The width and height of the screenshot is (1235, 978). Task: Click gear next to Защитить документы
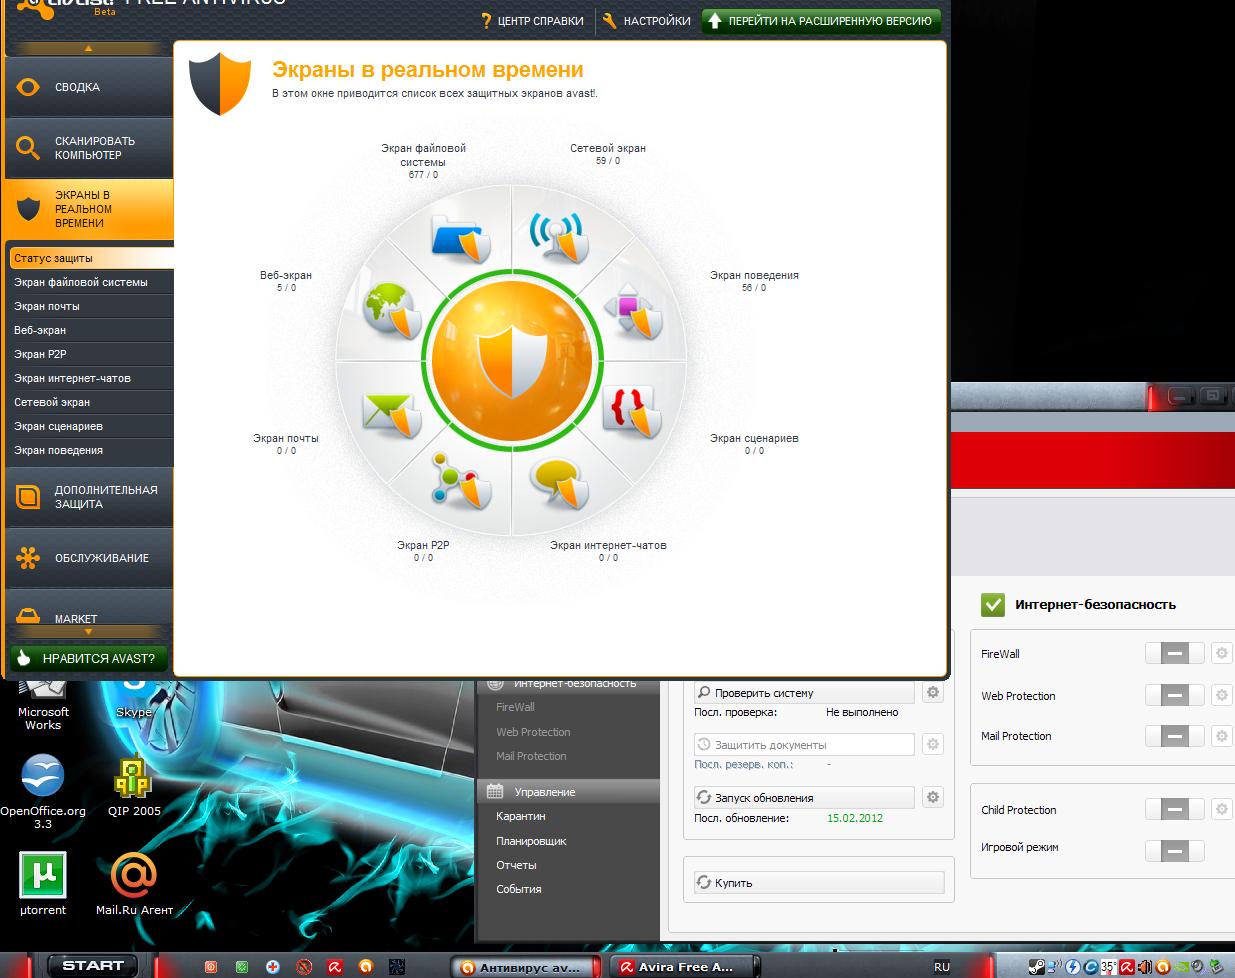[933, 744]
